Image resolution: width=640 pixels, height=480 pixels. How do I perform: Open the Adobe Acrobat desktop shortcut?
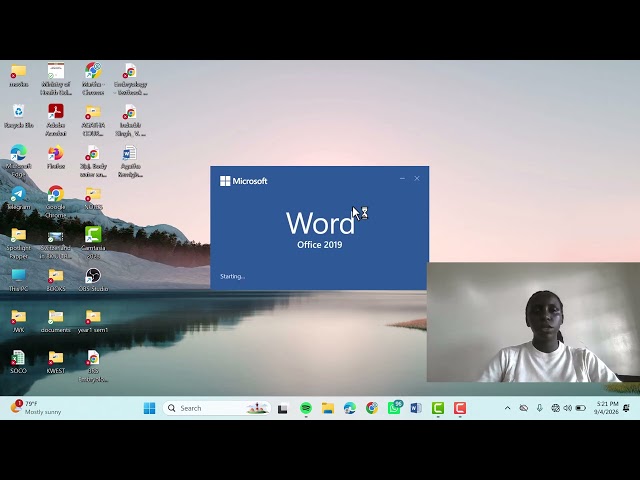(x=56, y=120)
